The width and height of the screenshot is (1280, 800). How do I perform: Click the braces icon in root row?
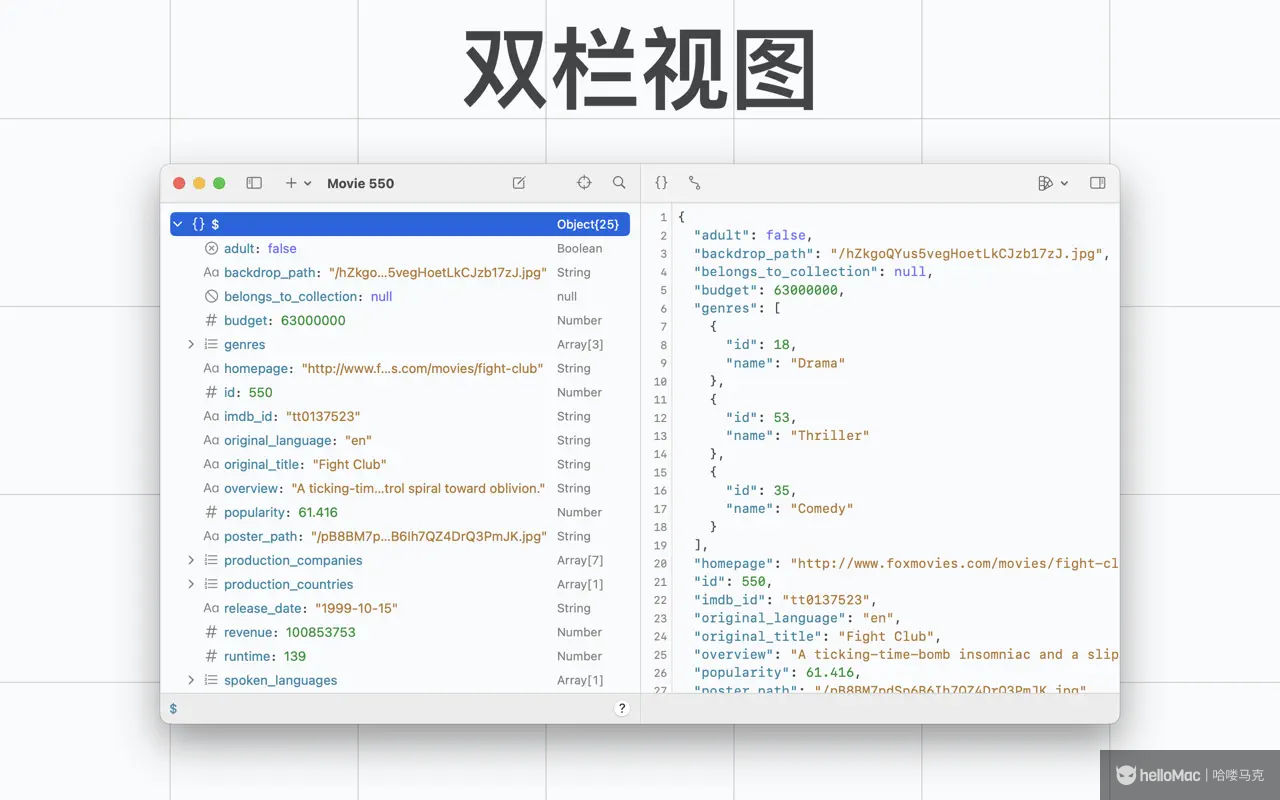pos(198,225)
